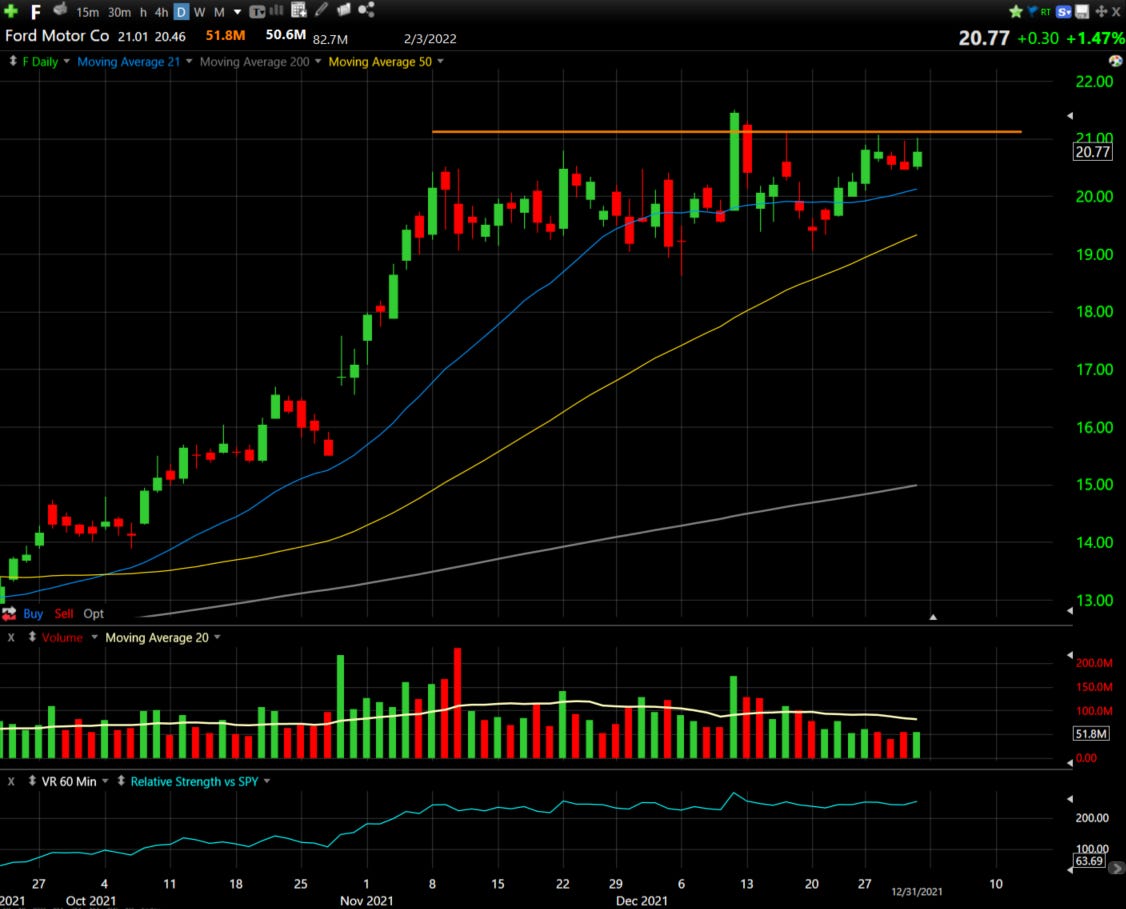Open the Moving Average 20 dropdown arrow
1126x909 pixels.
(x=217, y=637)
